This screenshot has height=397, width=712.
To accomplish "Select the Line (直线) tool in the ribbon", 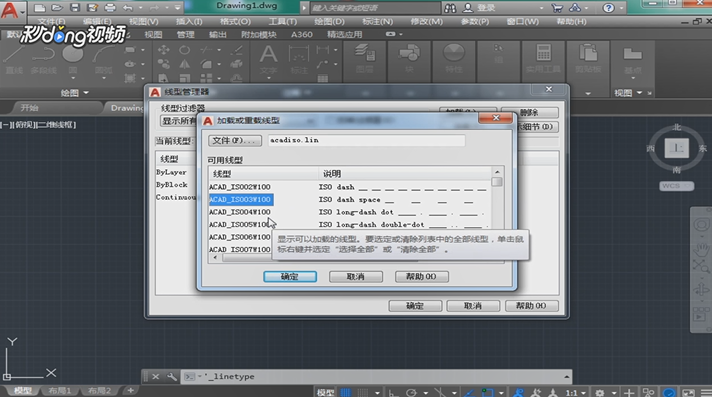I will pos(14,60).
